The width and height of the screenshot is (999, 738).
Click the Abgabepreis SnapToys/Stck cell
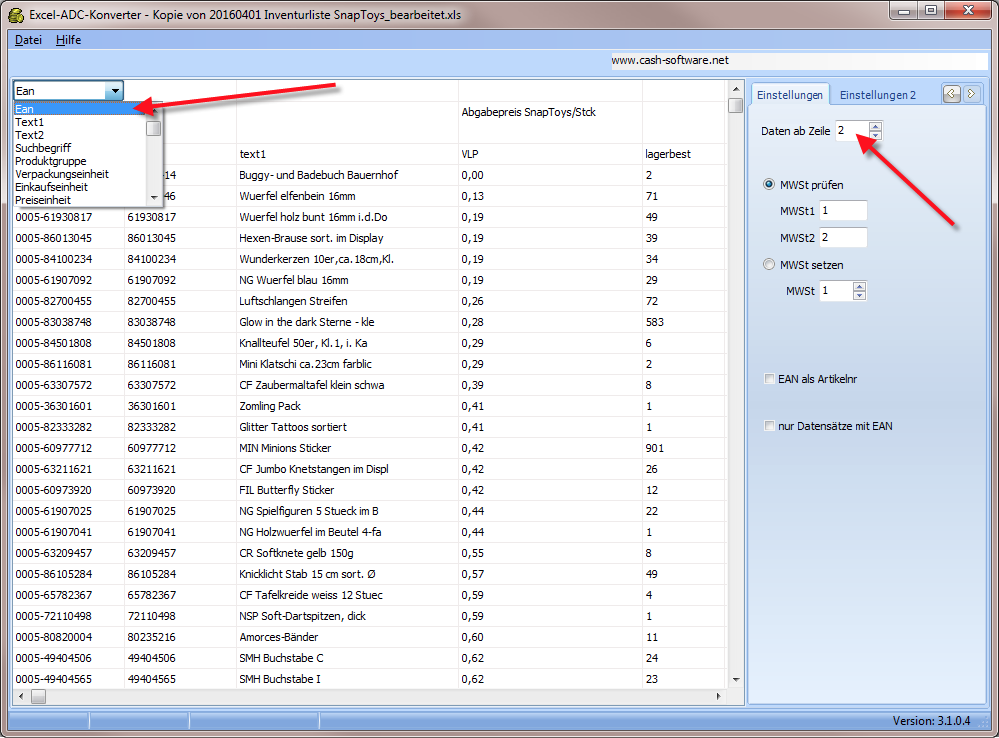click(550, 122)
